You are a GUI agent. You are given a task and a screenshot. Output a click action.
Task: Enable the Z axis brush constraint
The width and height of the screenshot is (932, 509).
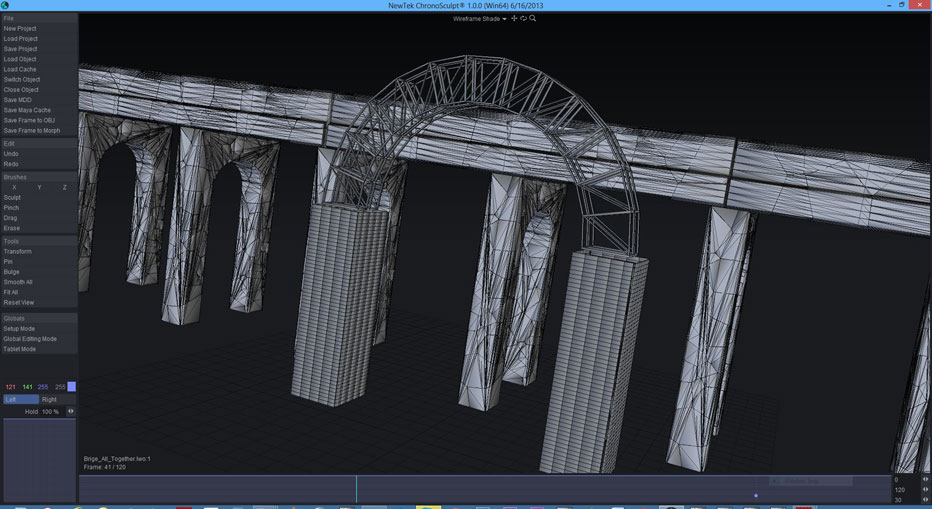(64, 187)
